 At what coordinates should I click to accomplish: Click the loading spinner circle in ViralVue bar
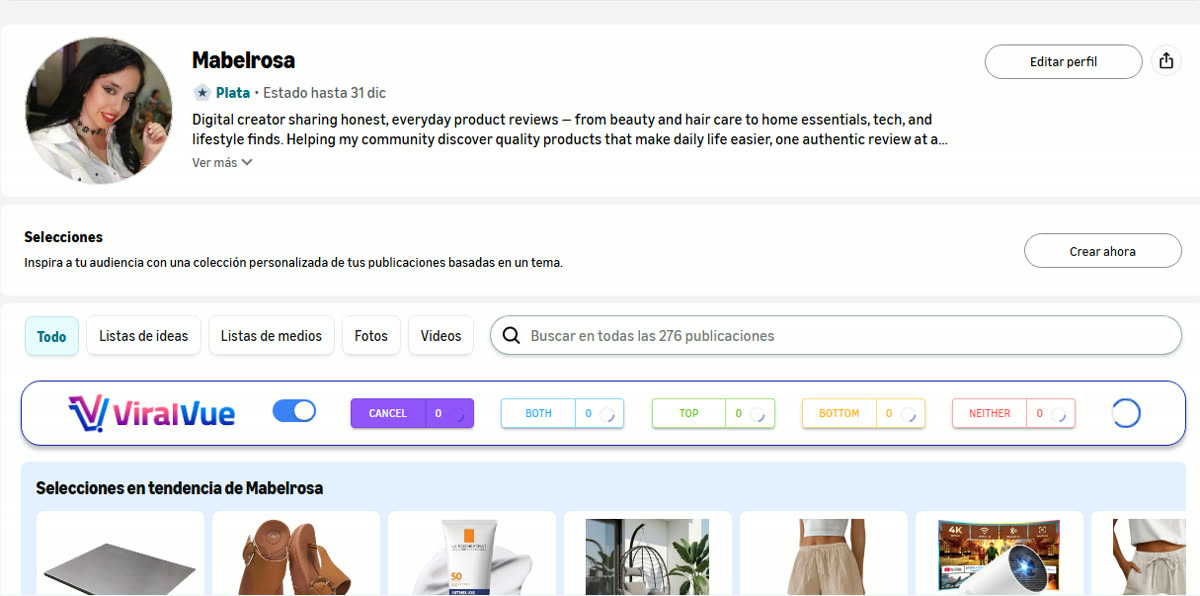1126,413
